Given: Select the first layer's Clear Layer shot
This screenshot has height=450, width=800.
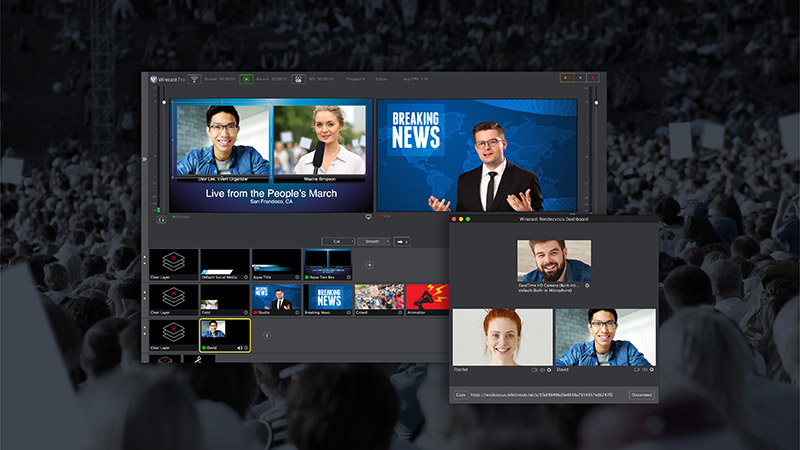Looking at the screenshot, I should pyautogui.click(x=173, y=264).
